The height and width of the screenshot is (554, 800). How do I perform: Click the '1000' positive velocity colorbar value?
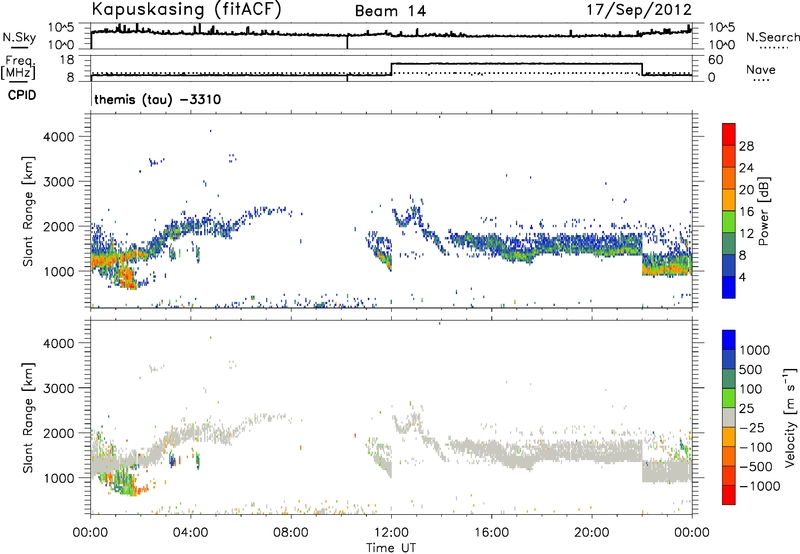point(755,350)
